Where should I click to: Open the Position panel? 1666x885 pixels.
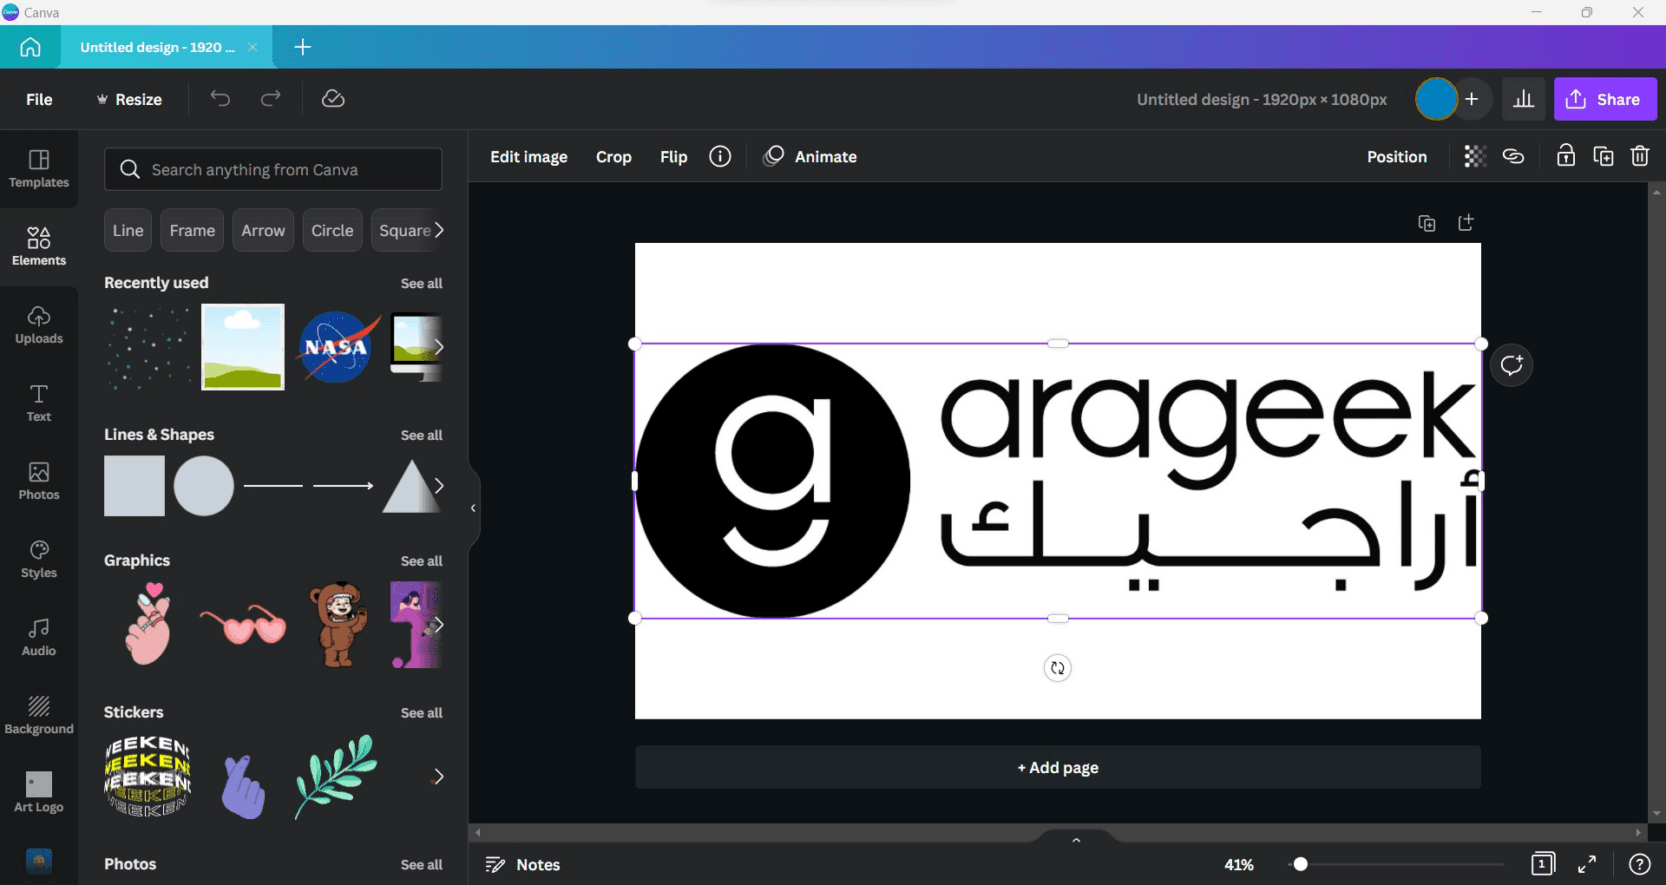[x=1397, y=157]
